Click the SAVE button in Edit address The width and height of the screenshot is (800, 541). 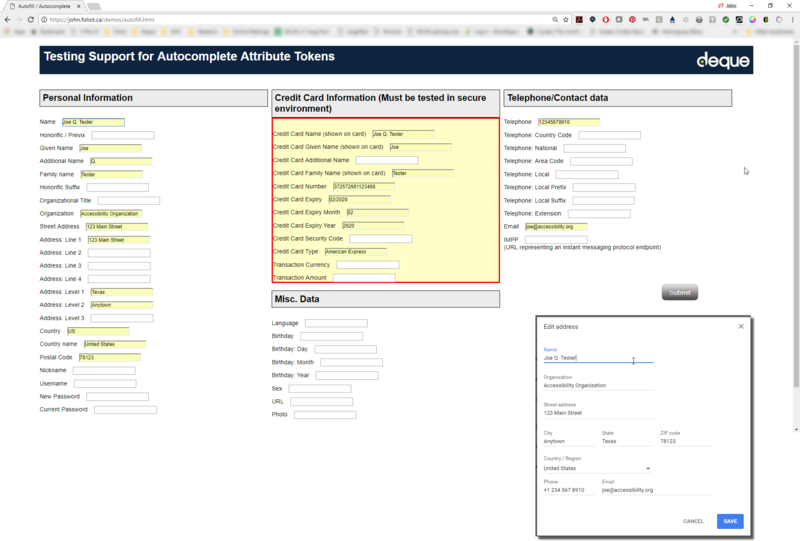(x=730, y=521)
